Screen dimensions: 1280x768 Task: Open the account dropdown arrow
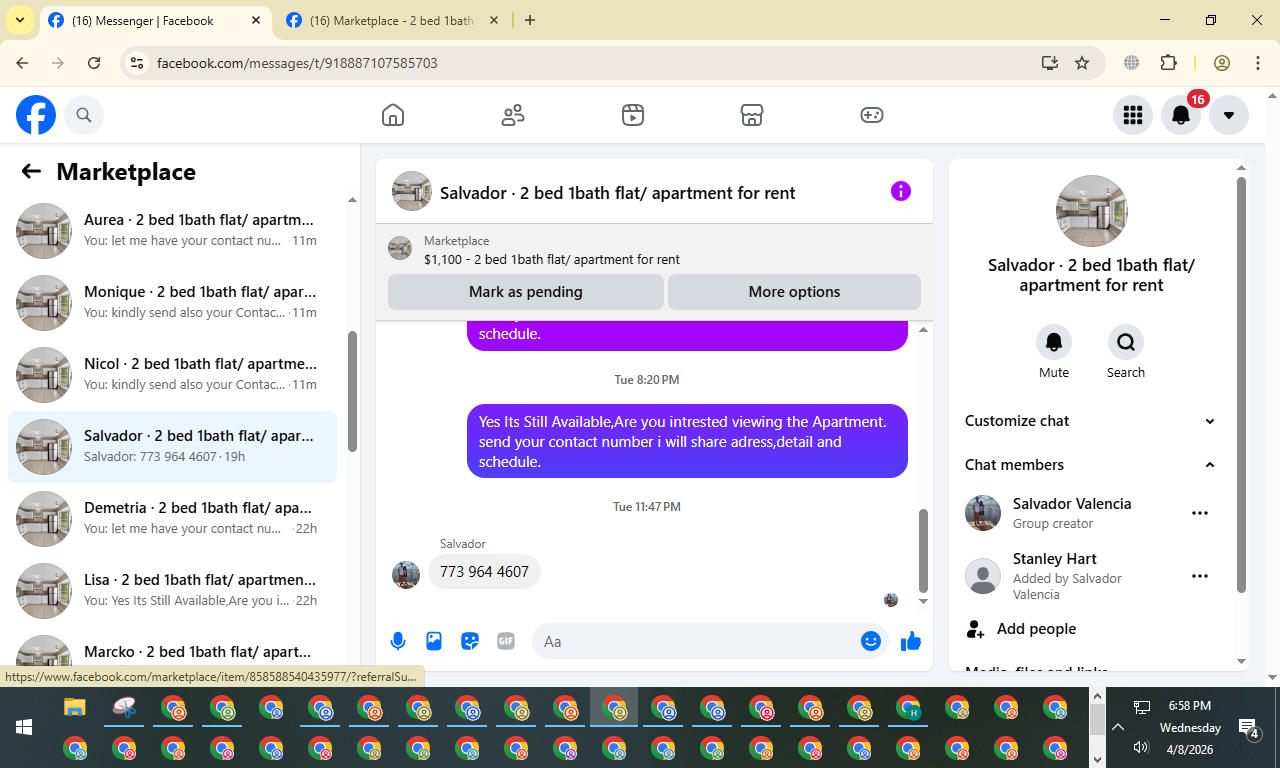pos(1229,115)
